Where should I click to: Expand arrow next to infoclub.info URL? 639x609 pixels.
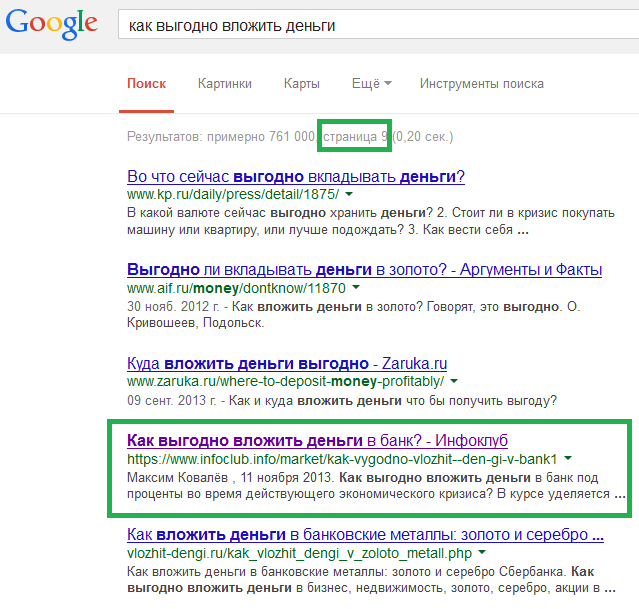click(568, 459)
